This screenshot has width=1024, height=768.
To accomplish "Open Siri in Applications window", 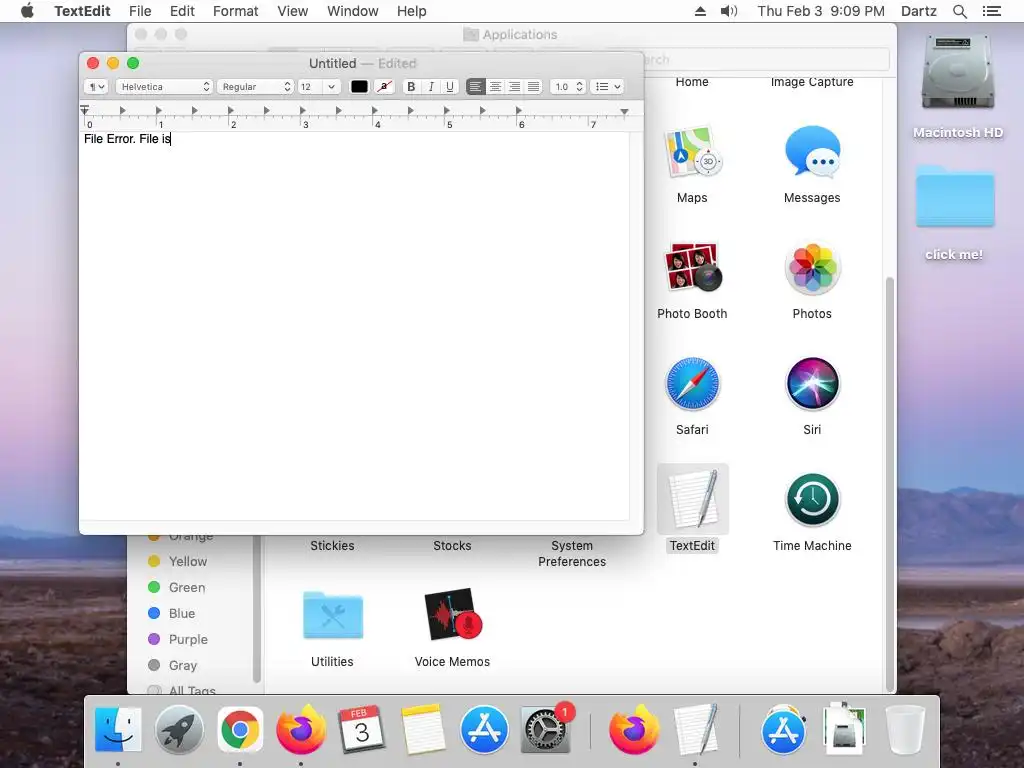I will (812, 384).
